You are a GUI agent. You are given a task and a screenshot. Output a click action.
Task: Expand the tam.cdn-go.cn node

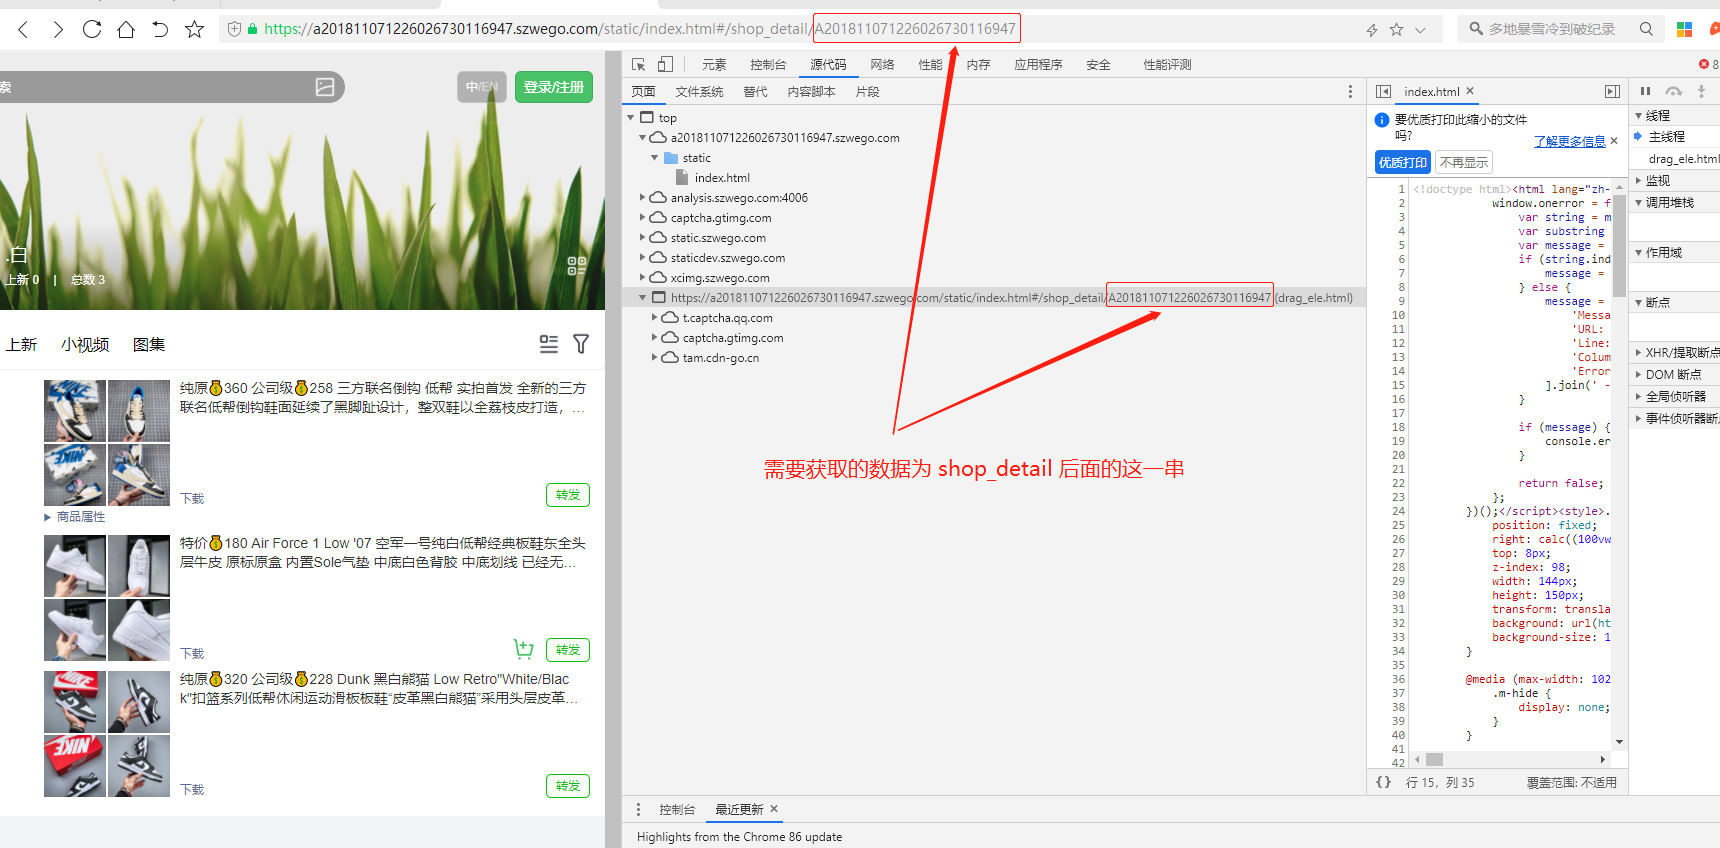tap(655, 358)
